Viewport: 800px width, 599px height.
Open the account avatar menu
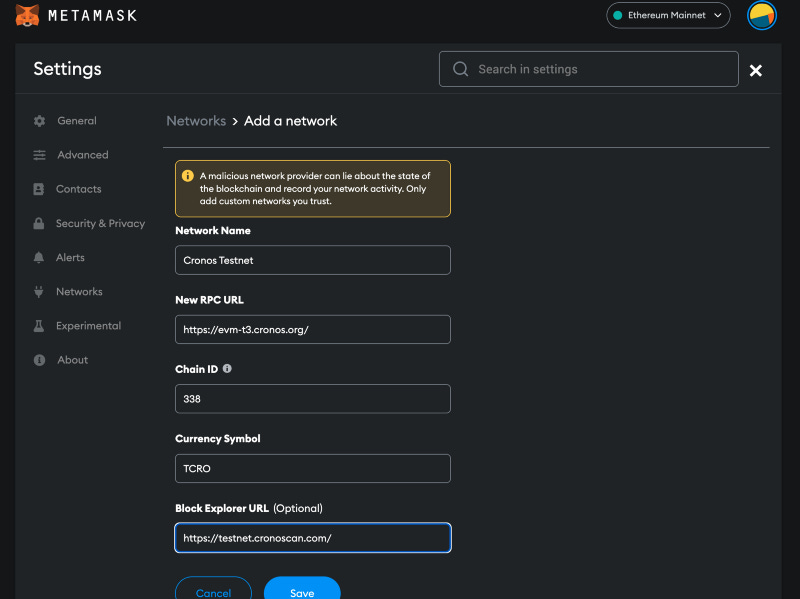coord(762,16)
